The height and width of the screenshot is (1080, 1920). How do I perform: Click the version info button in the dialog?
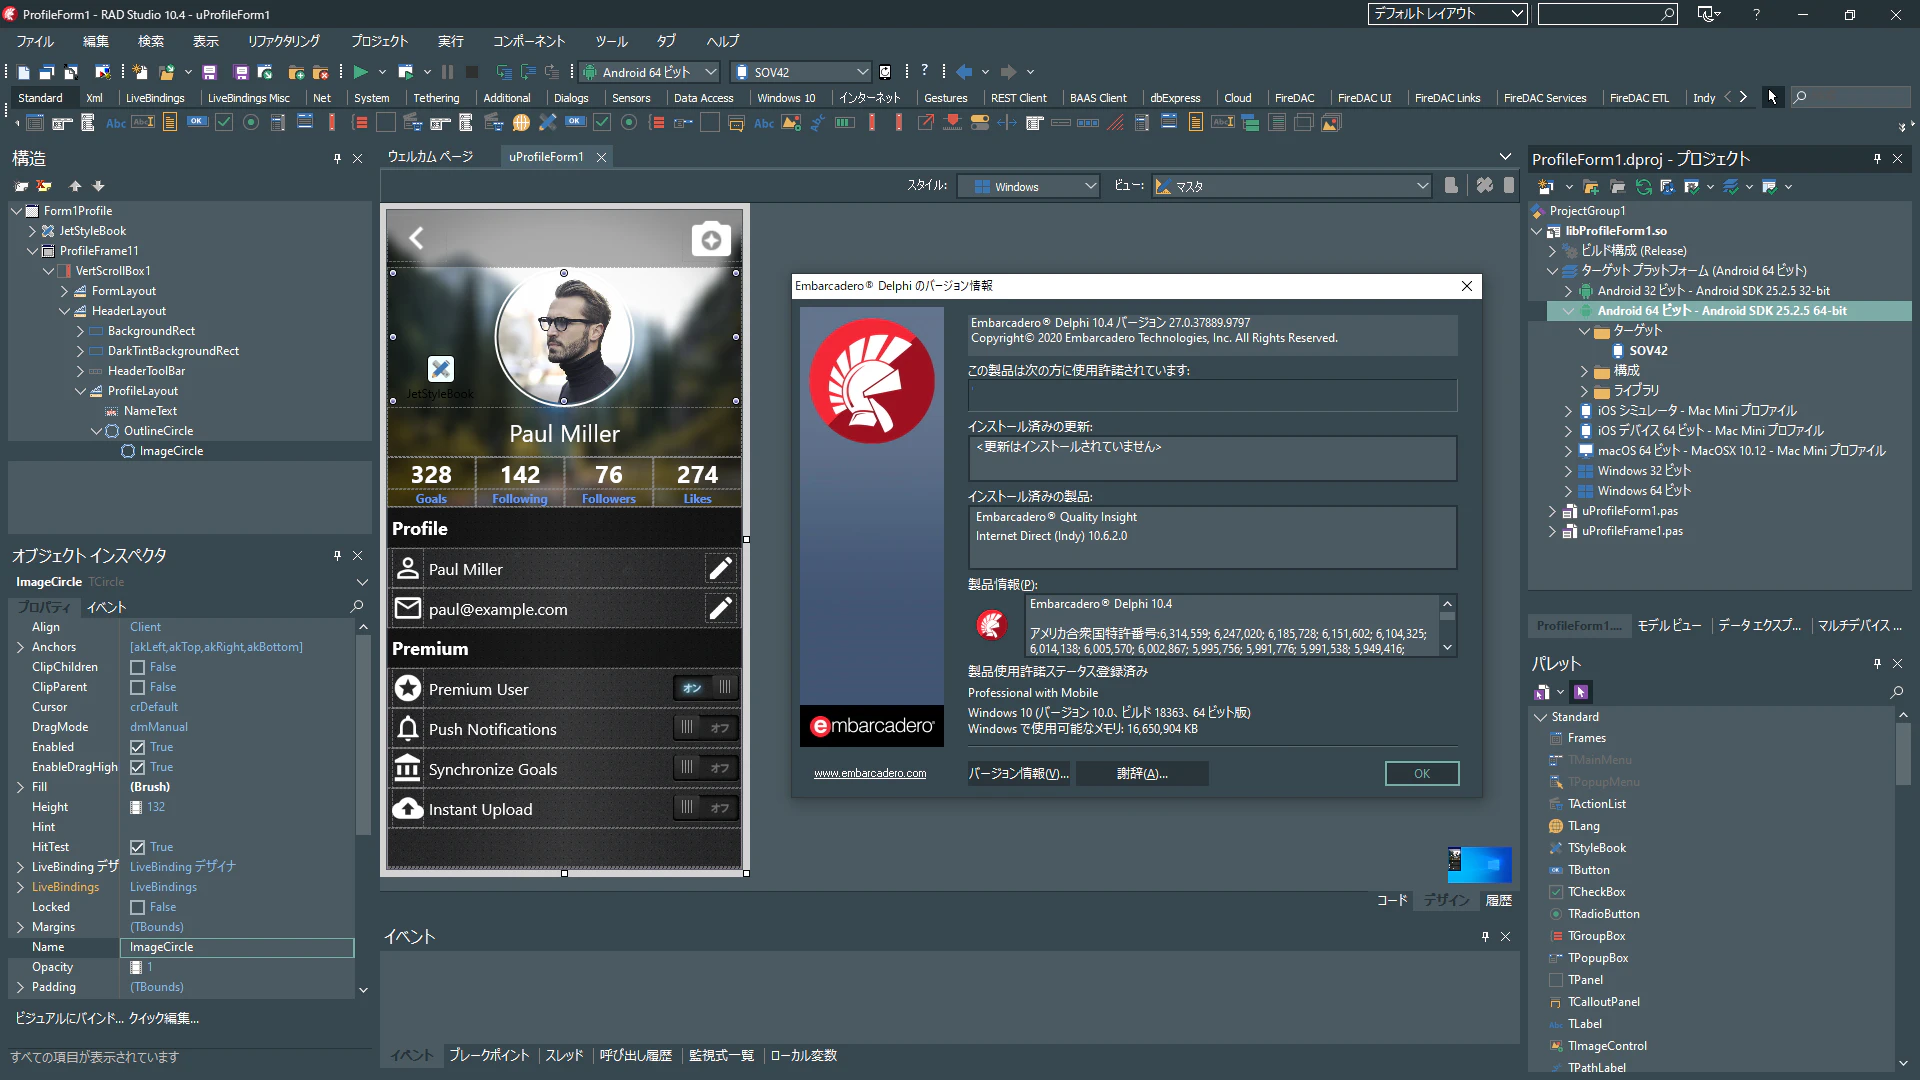(1019, 773)
